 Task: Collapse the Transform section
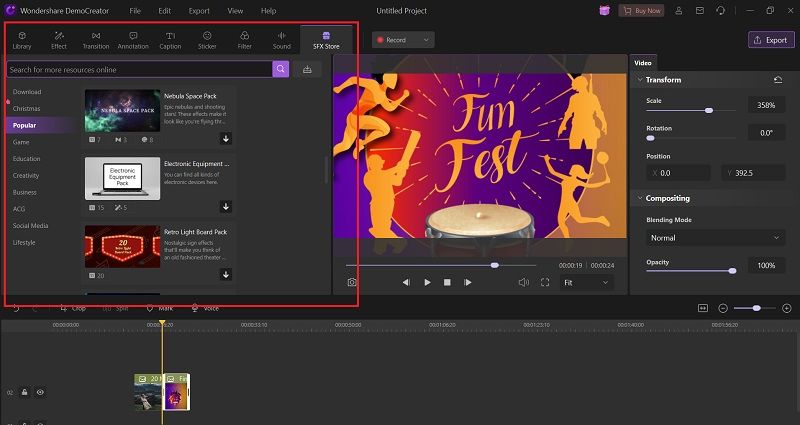click(639, 80)
